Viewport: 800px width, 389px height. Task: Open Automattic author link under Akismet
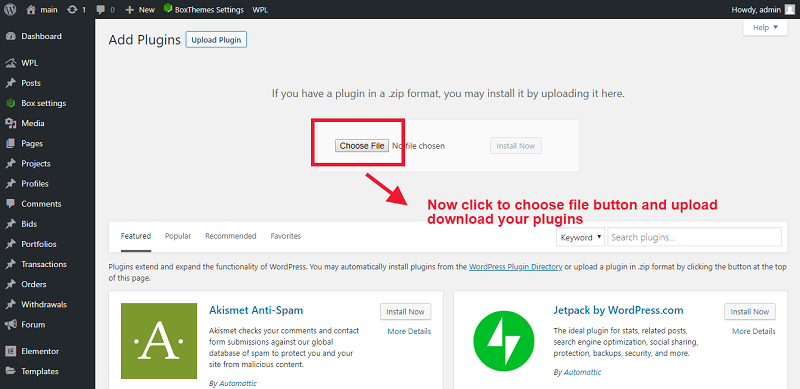238,383
